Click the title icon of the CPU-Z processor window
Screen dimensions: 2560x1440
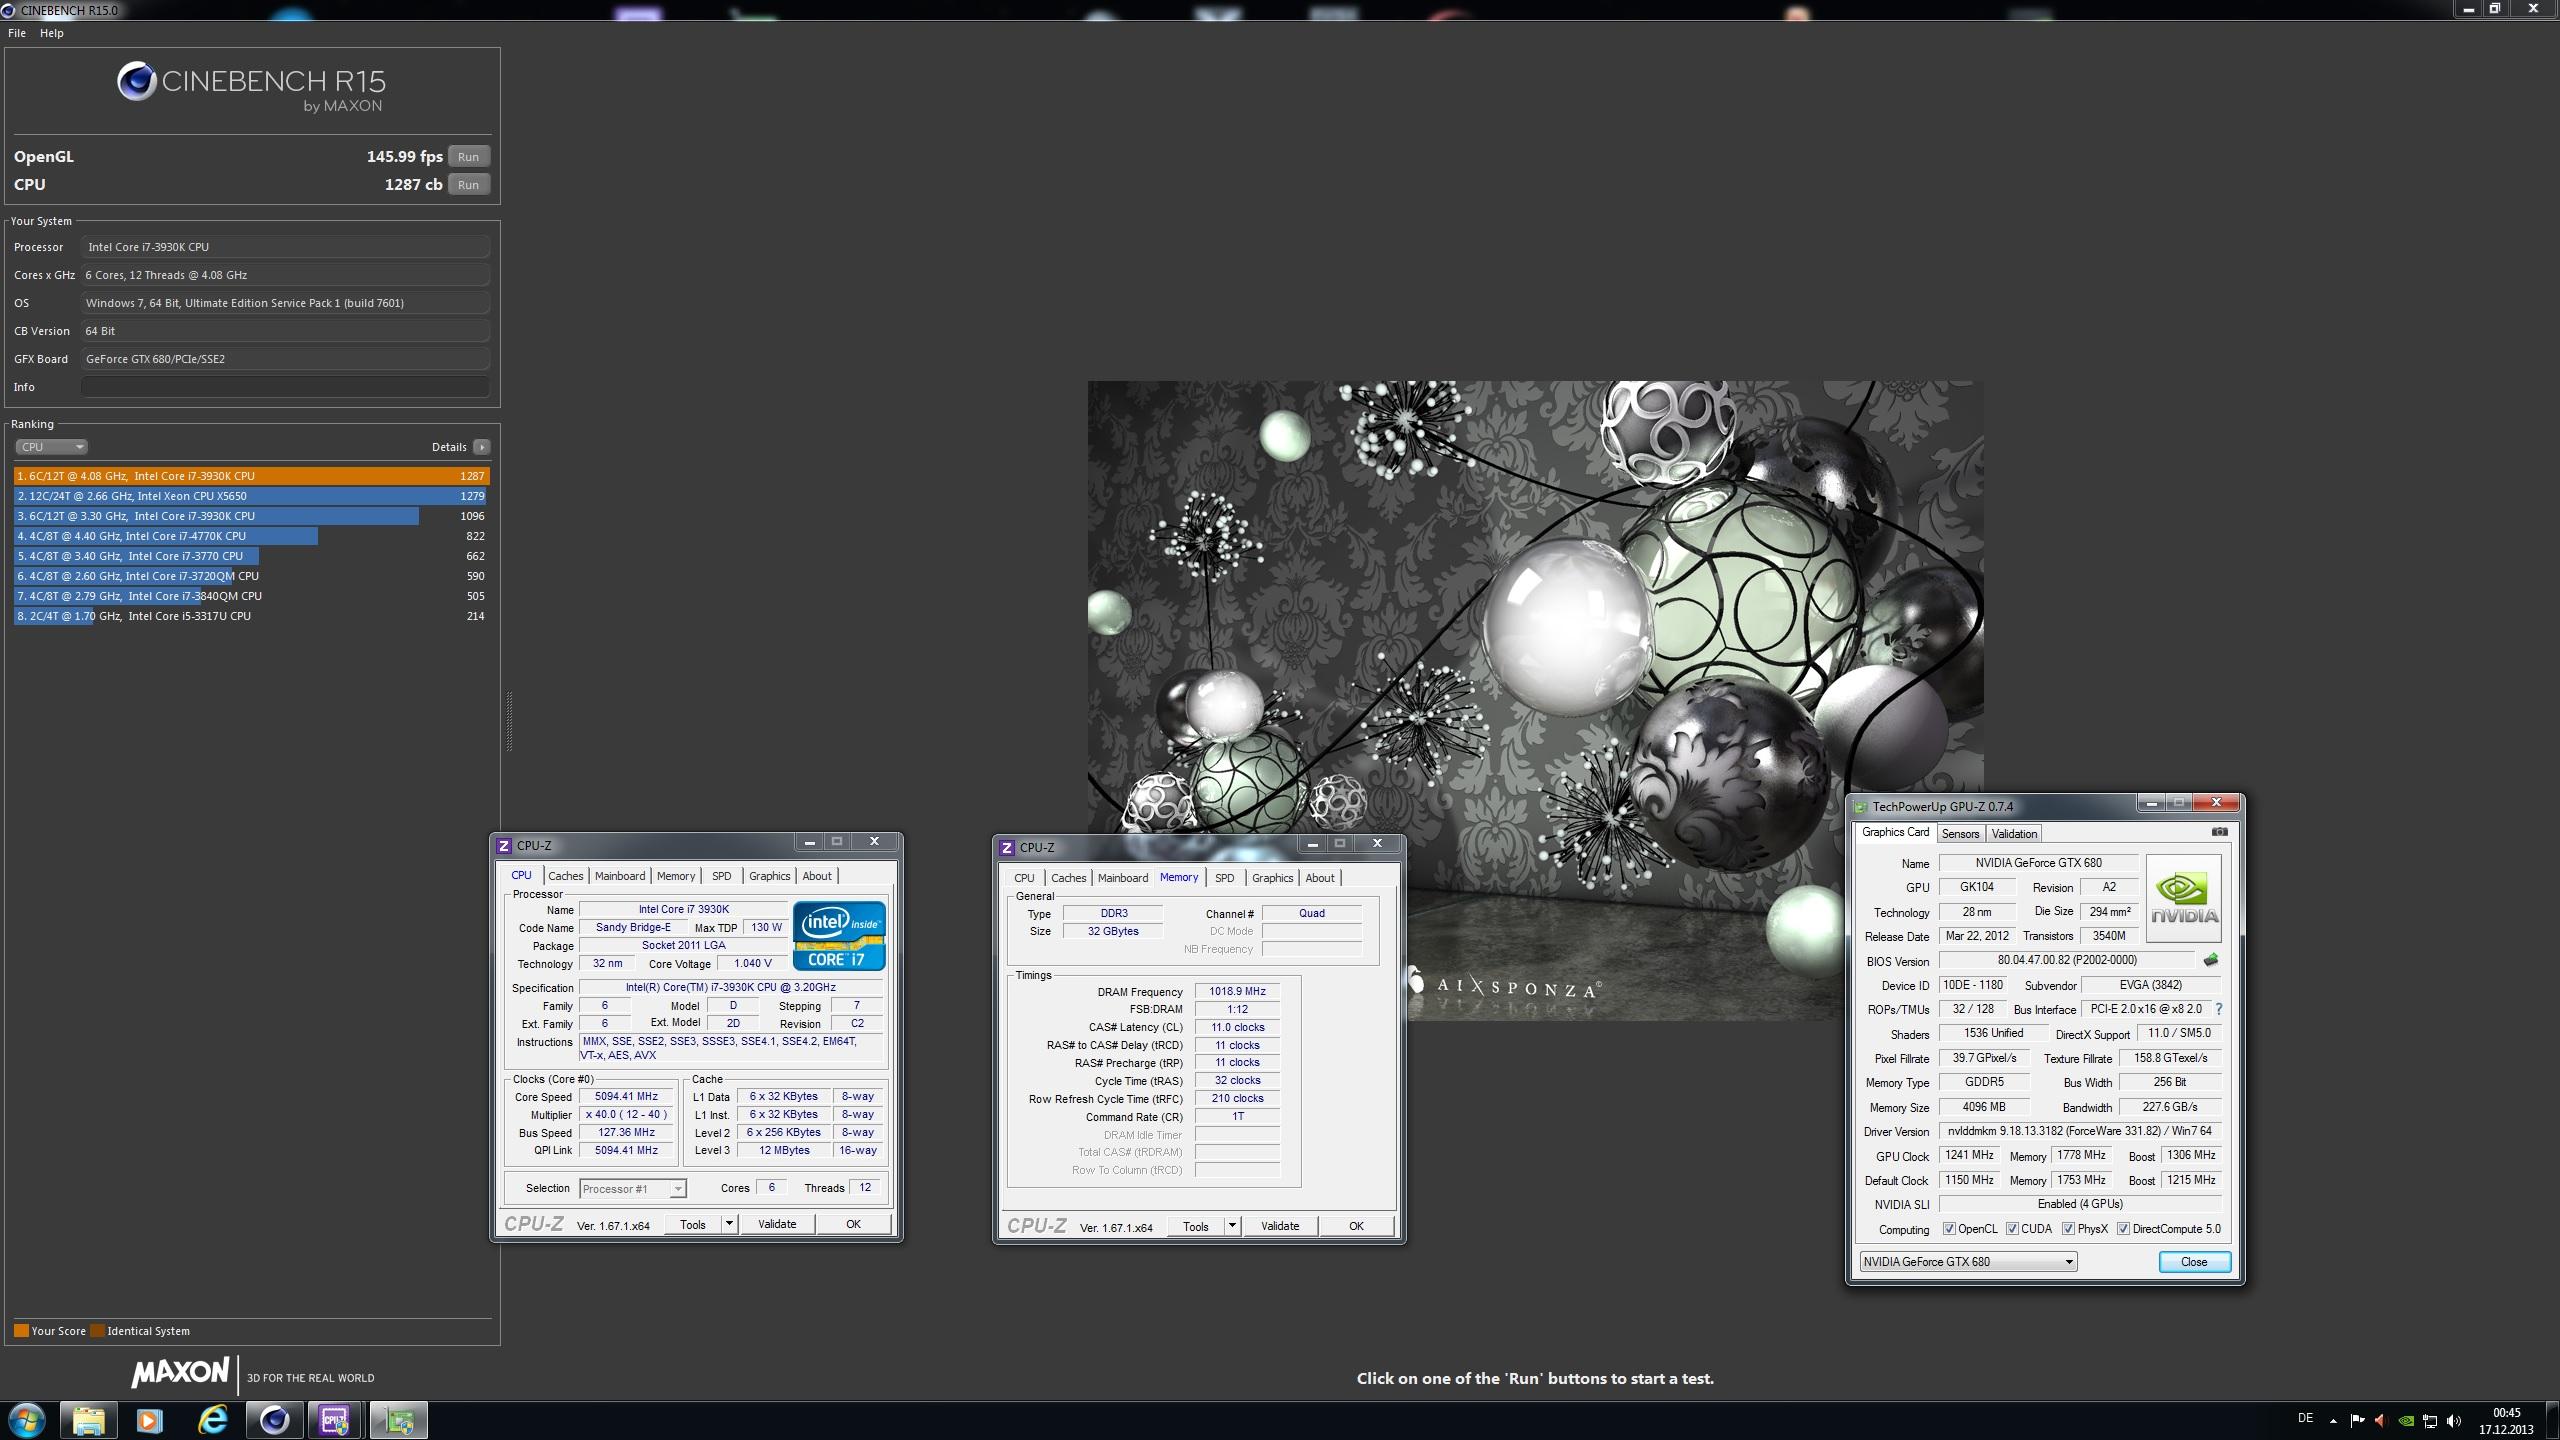coord(505,845)
